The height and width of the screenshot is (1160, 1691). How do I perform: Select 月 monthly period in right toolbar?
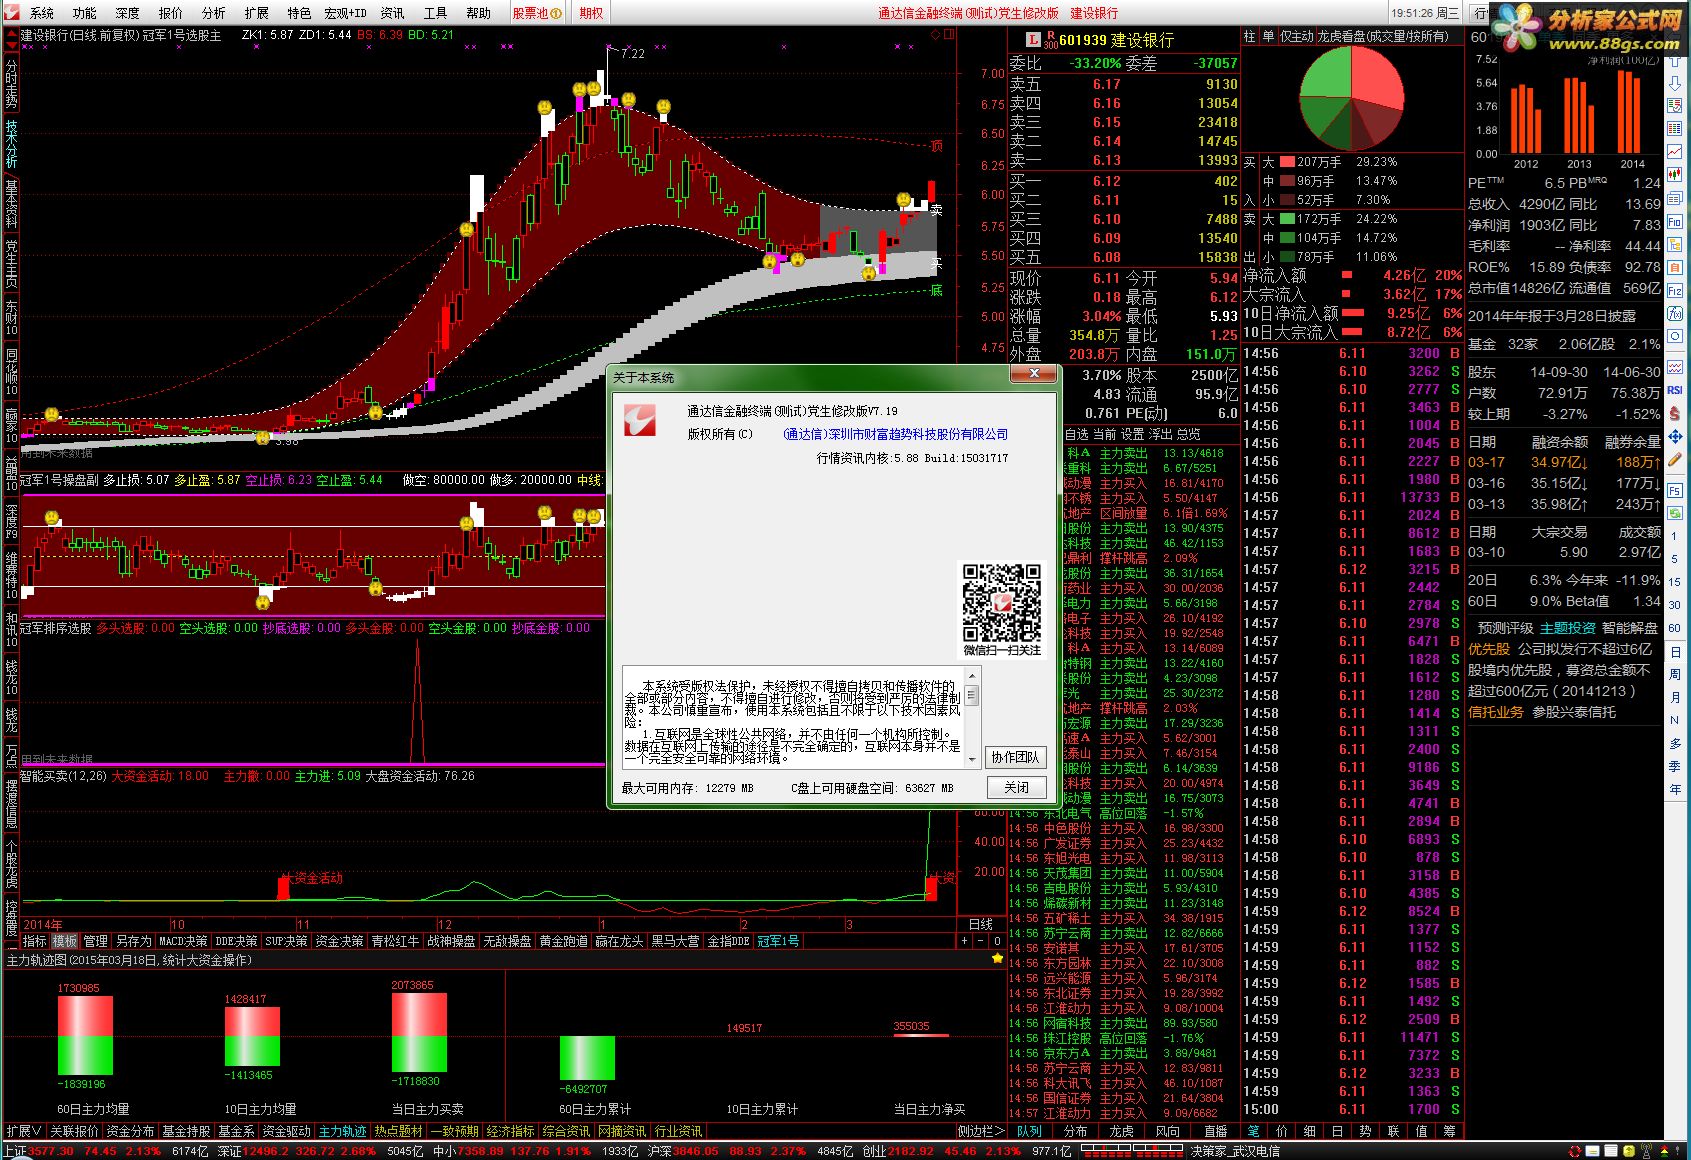pos(1675,697)
